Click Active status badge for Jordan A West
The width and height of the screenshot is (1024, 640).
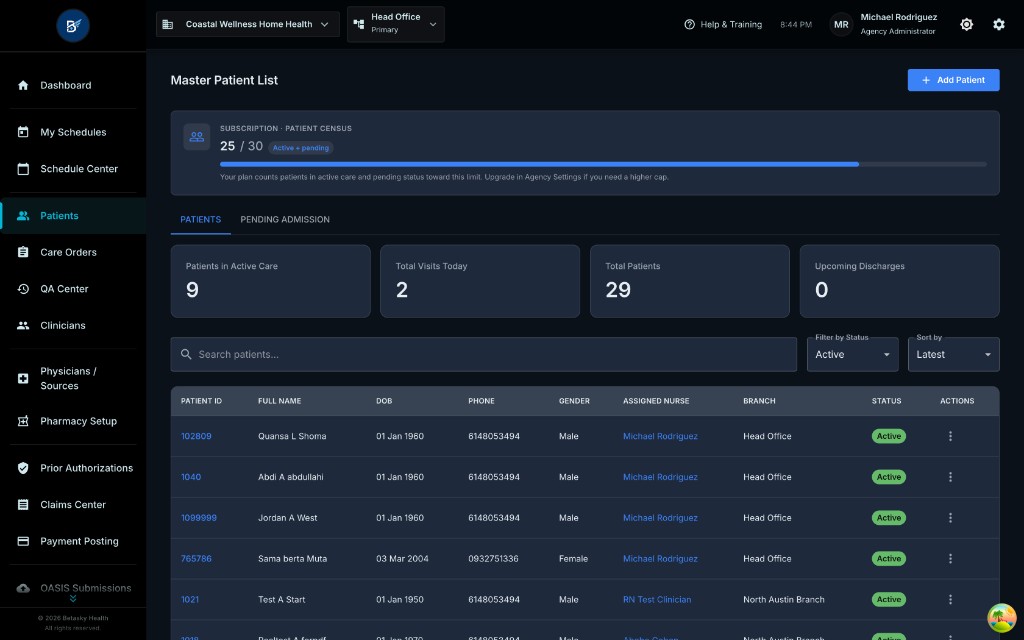tap(888, 518)
